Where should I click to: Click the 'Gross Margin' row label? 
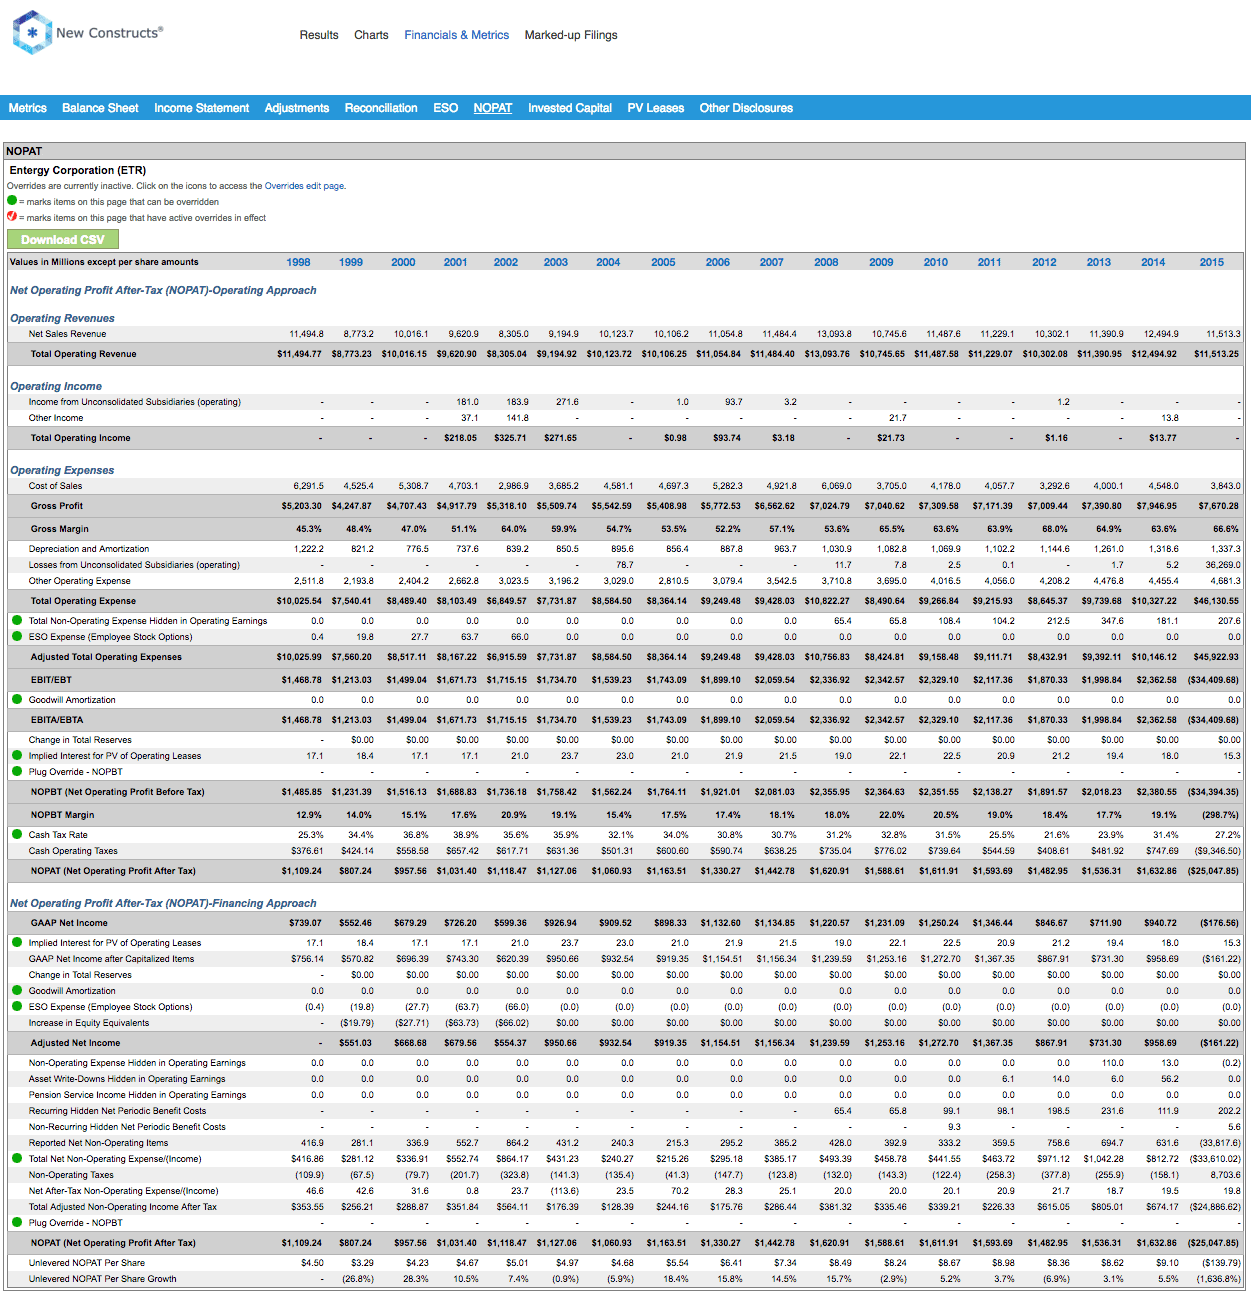point(59,529)
